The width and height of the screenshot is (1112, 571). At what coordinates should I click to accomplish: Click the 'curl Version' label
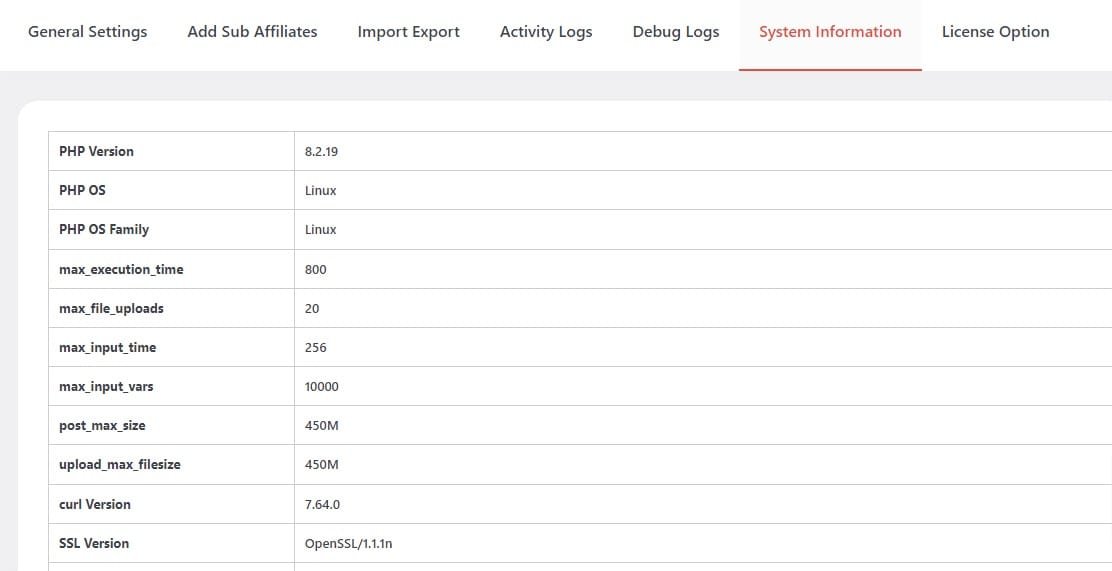pyautogui.click(x=95, y=504)
